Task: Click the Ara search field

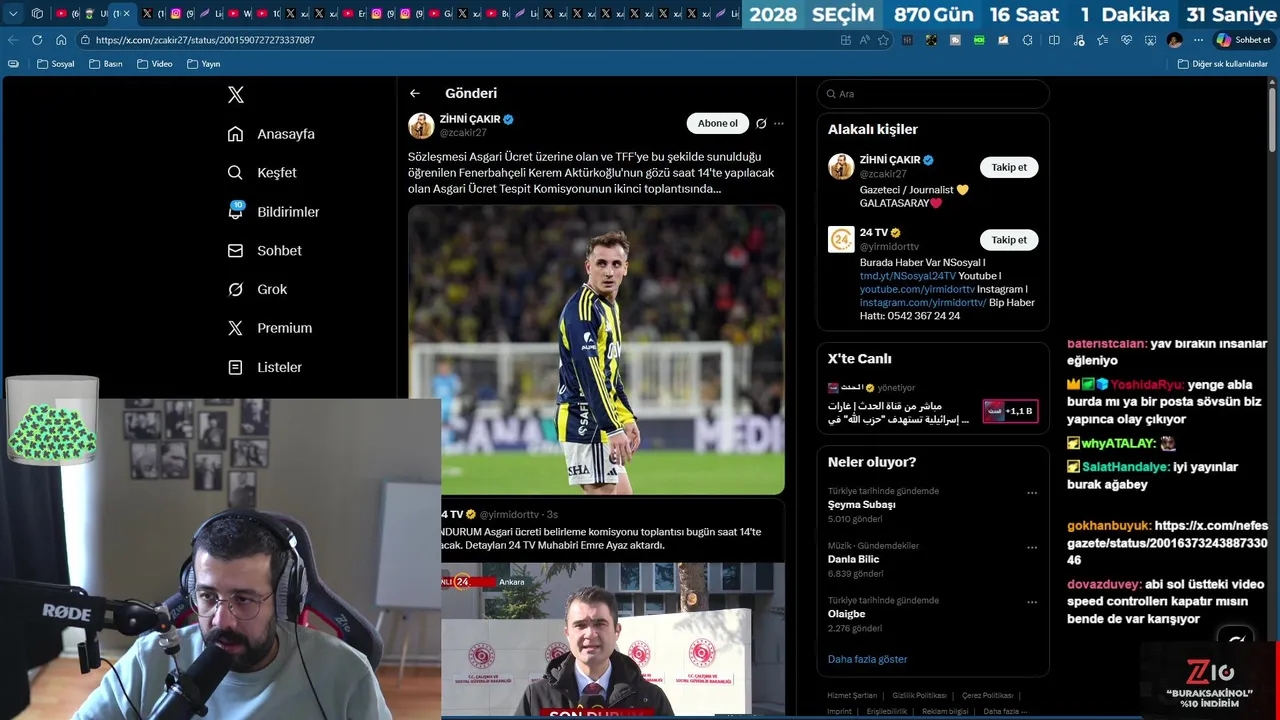Action: (933, 94)
